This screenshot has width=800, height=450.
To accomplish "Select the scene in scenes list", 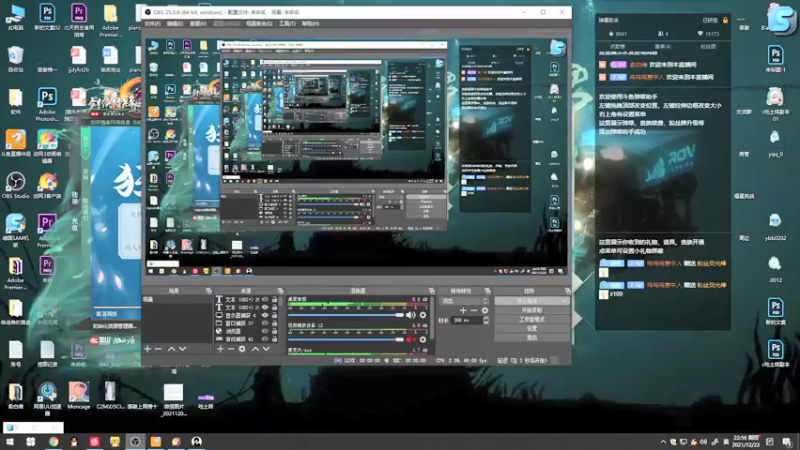I will point(177,299).
